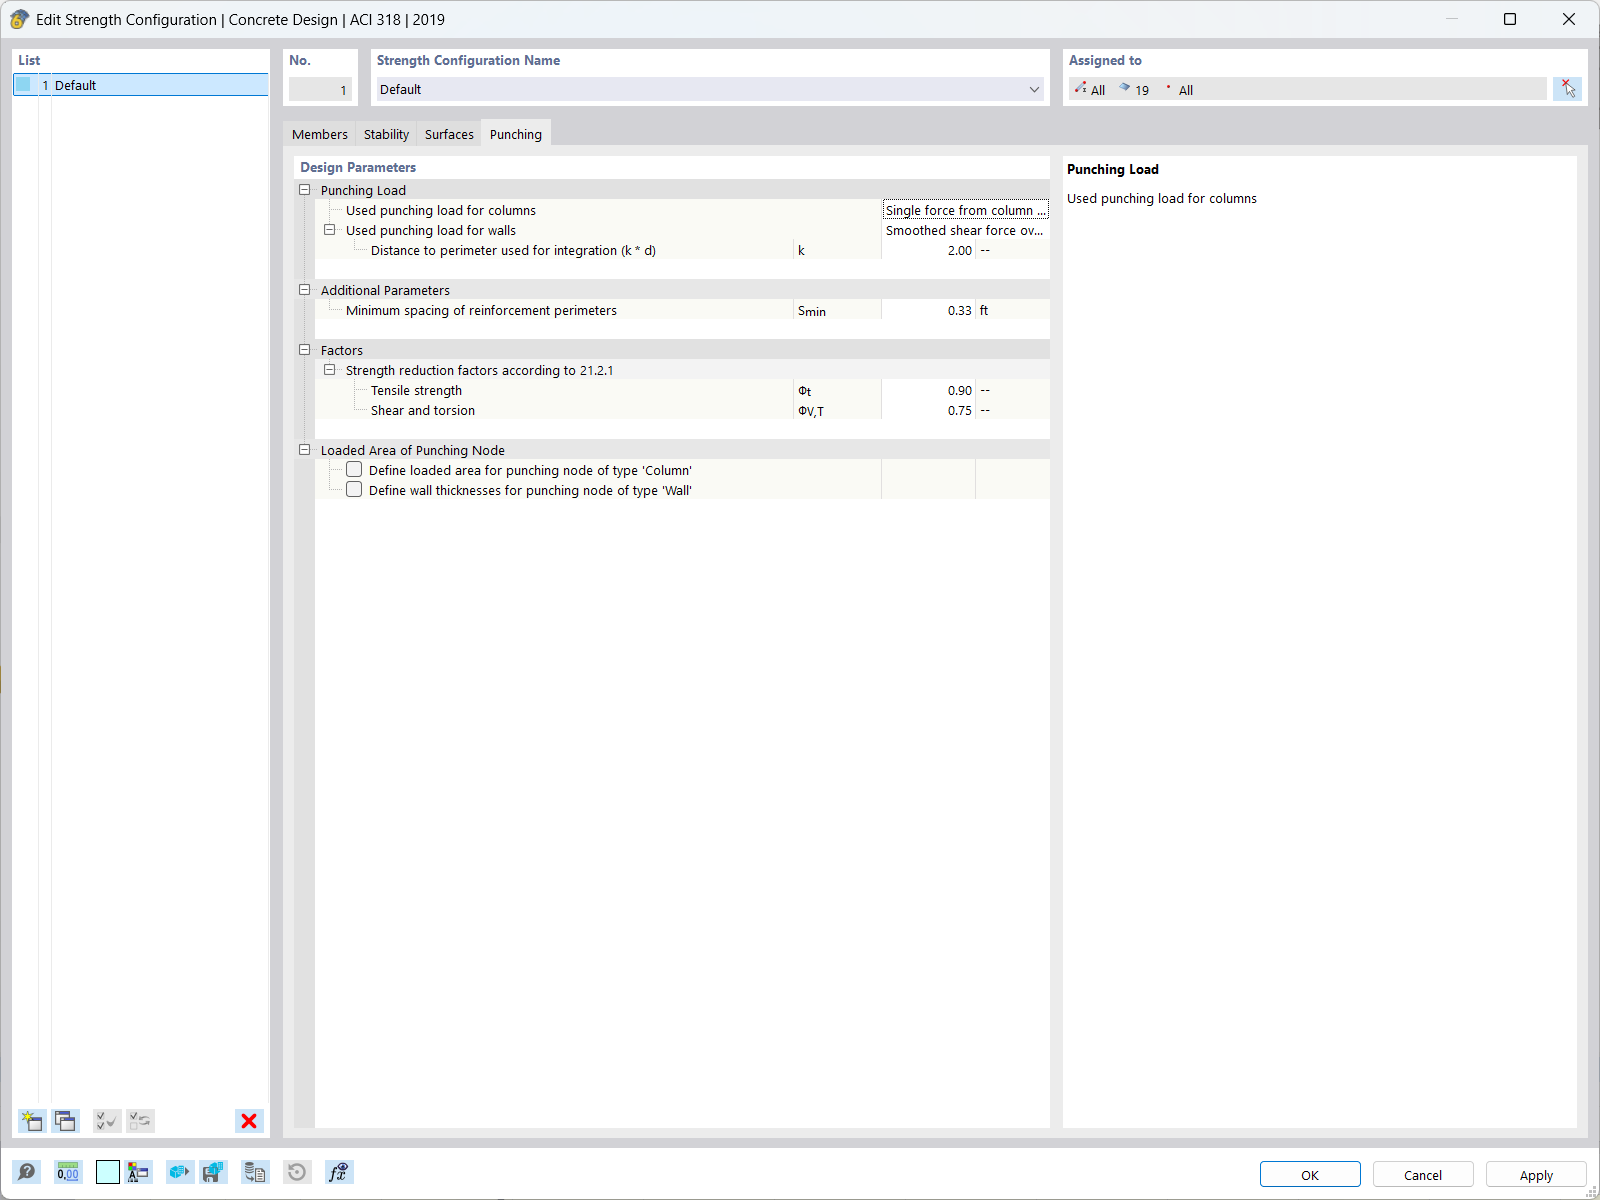Open the display properties settings icon
Viewport: 1600px width, 1200px height.
coord(139,1171)
